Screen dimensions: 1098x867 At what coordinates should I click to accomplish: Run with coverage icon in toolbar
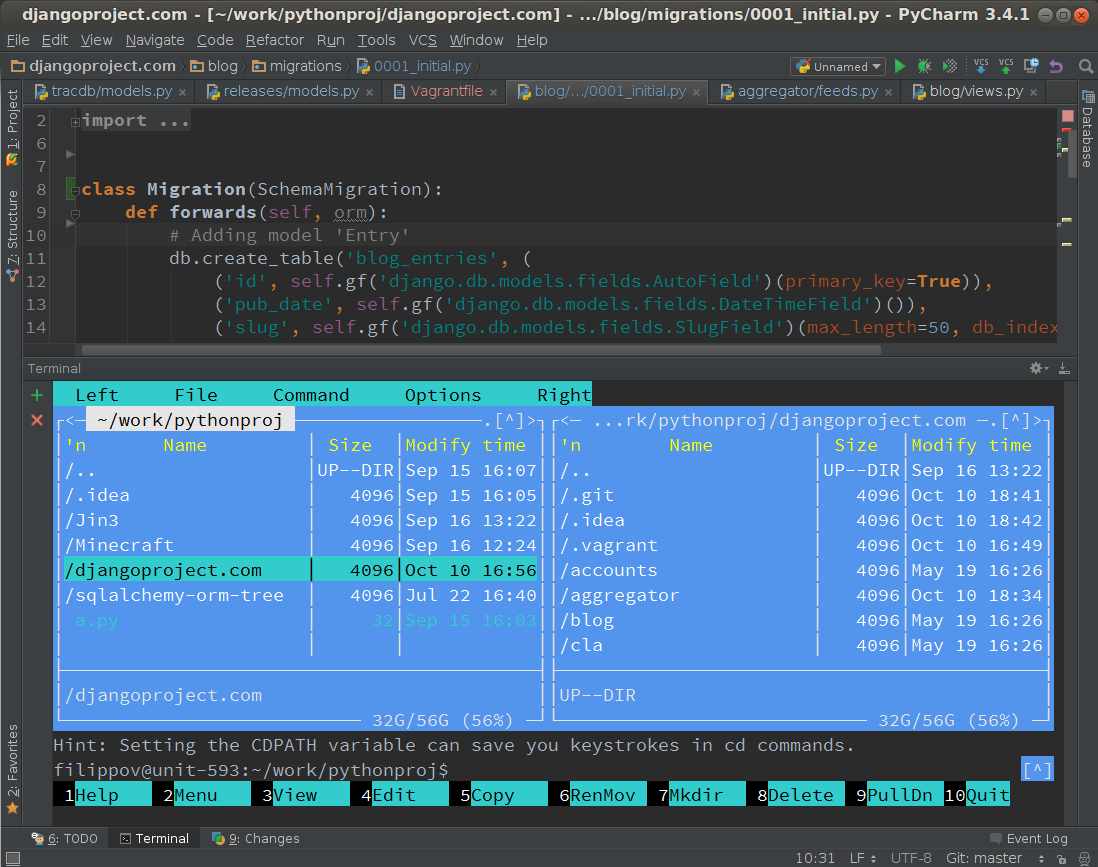[x=948, y=65]
